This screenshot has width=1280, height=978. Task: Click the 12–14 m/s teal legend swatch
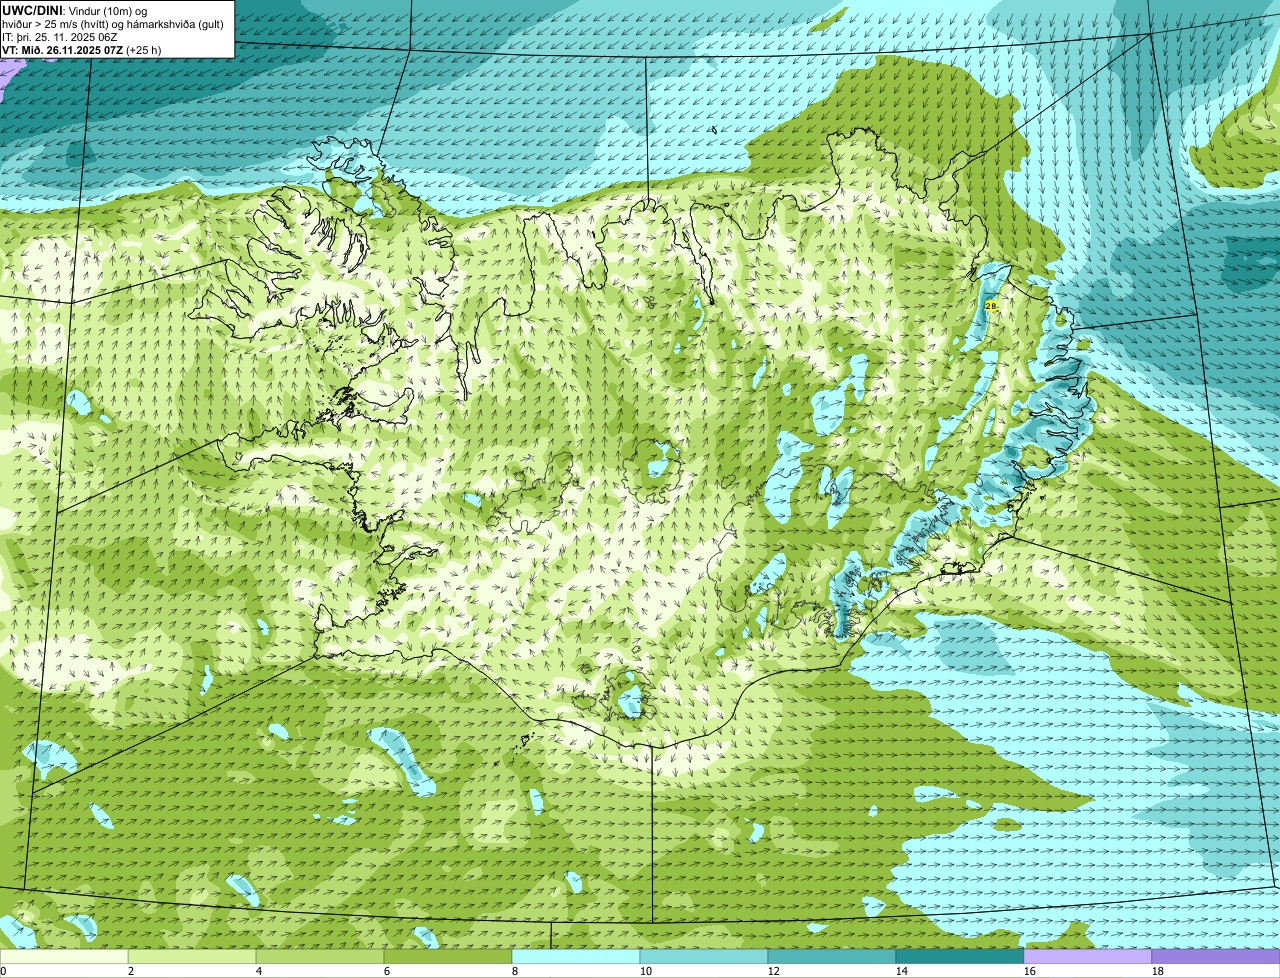pos(832,957)
